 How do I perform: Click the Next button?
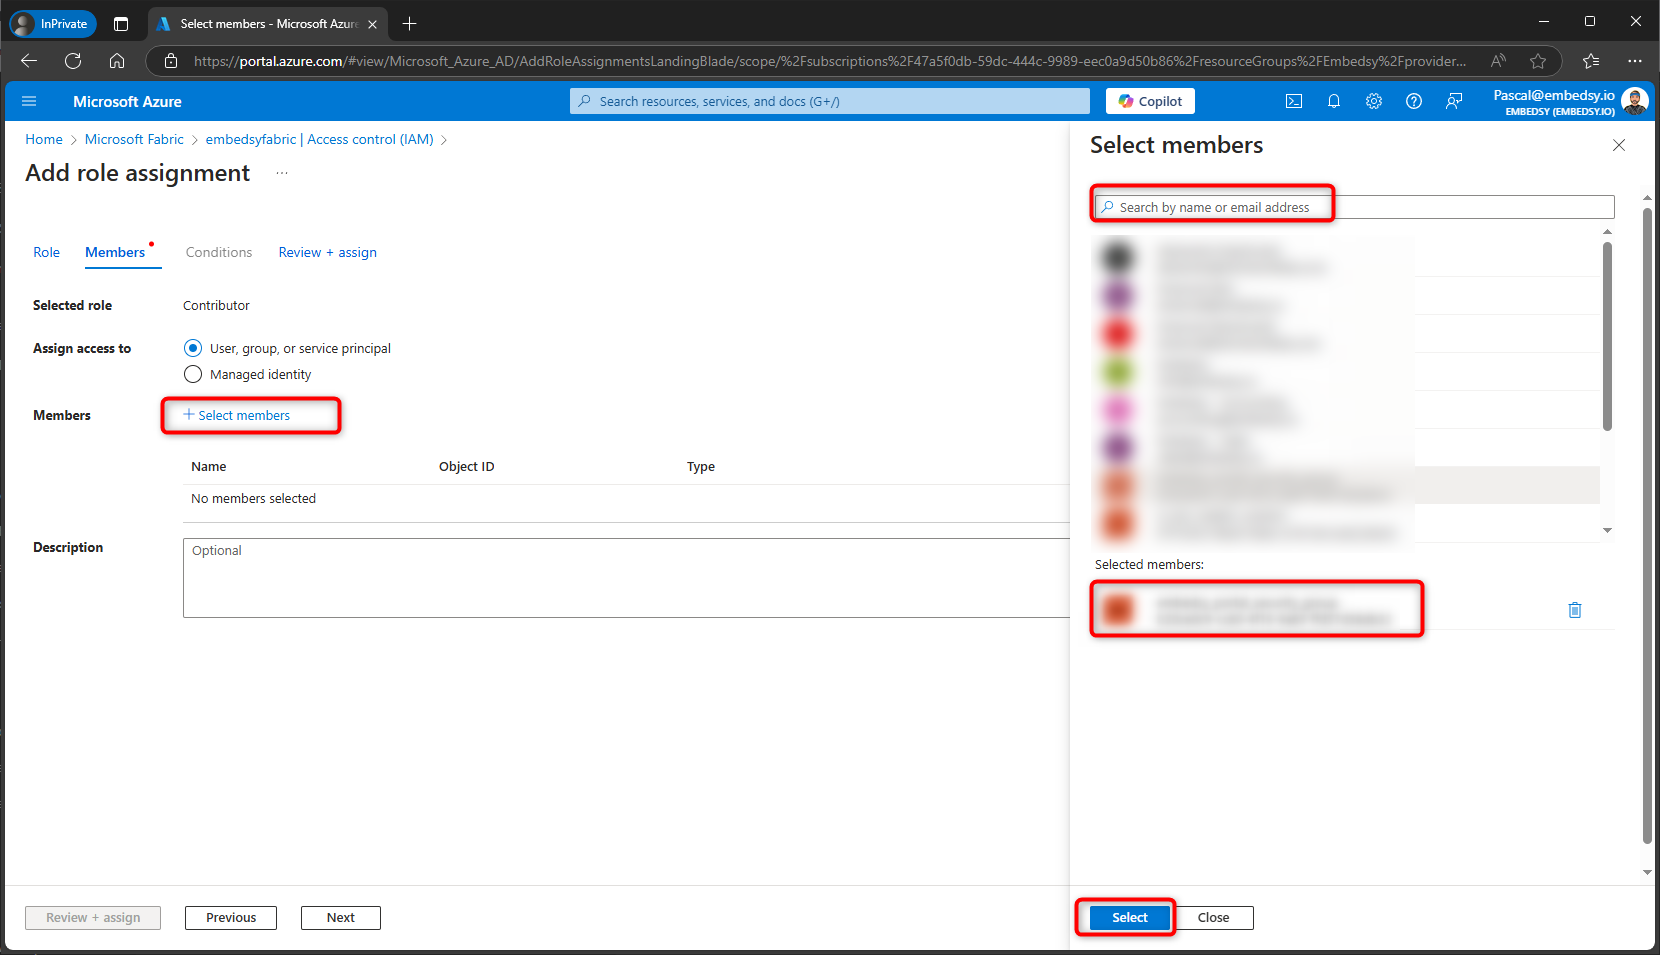[340, 917]
